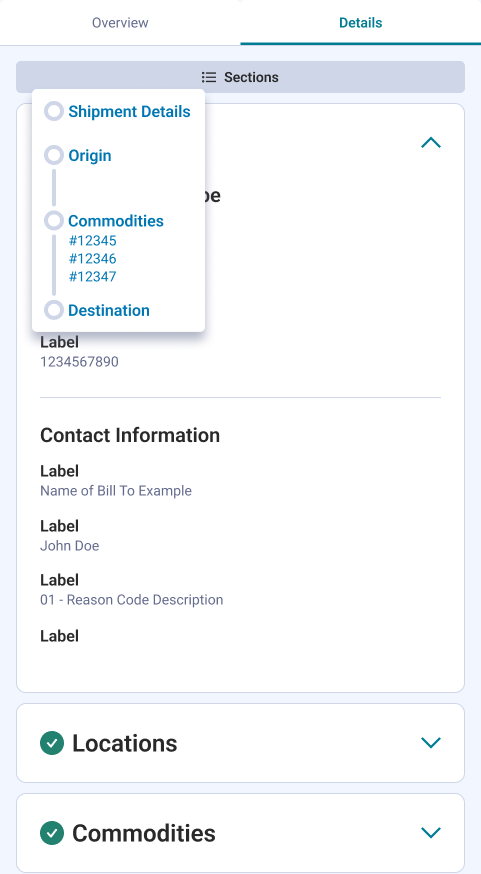Viewport: 481px width, 874px height.
Task: Click the Sections list icon
Action: [x=209, y=77]
